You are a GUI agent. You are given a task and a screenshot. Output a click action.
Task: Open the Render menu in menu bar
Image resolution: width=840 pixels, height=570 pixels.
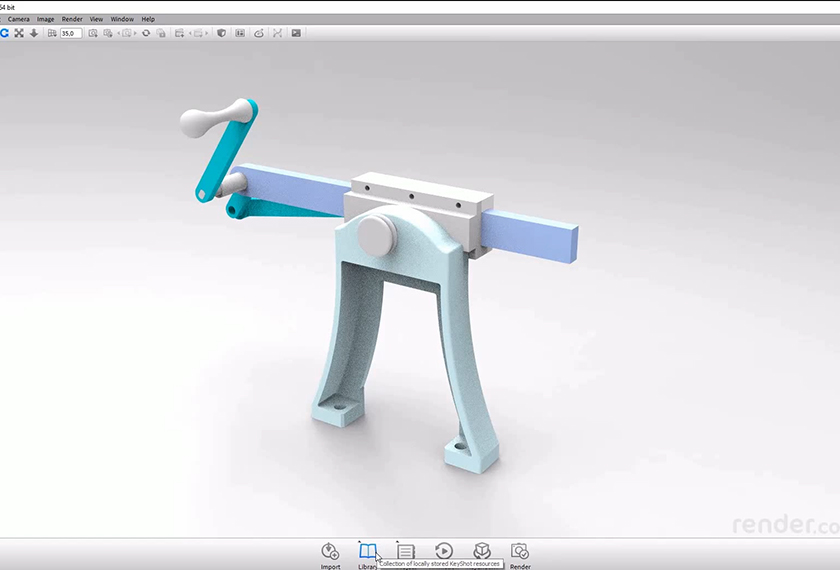coord(72,19)
